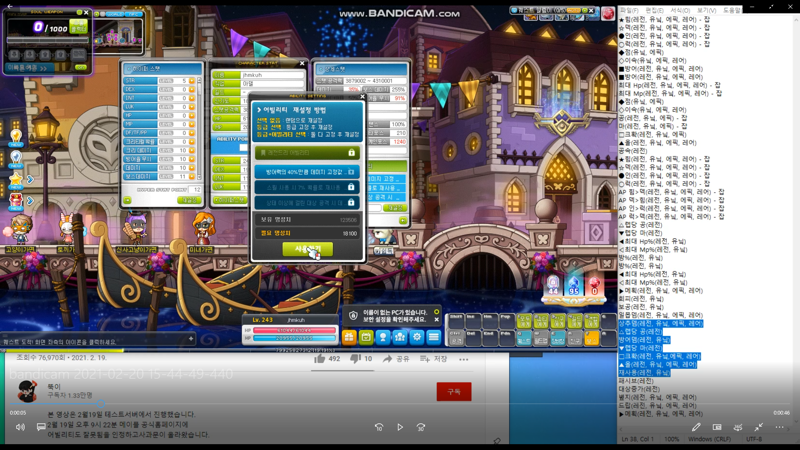Raise the STR hyper stat level

[x=192, y=81]
